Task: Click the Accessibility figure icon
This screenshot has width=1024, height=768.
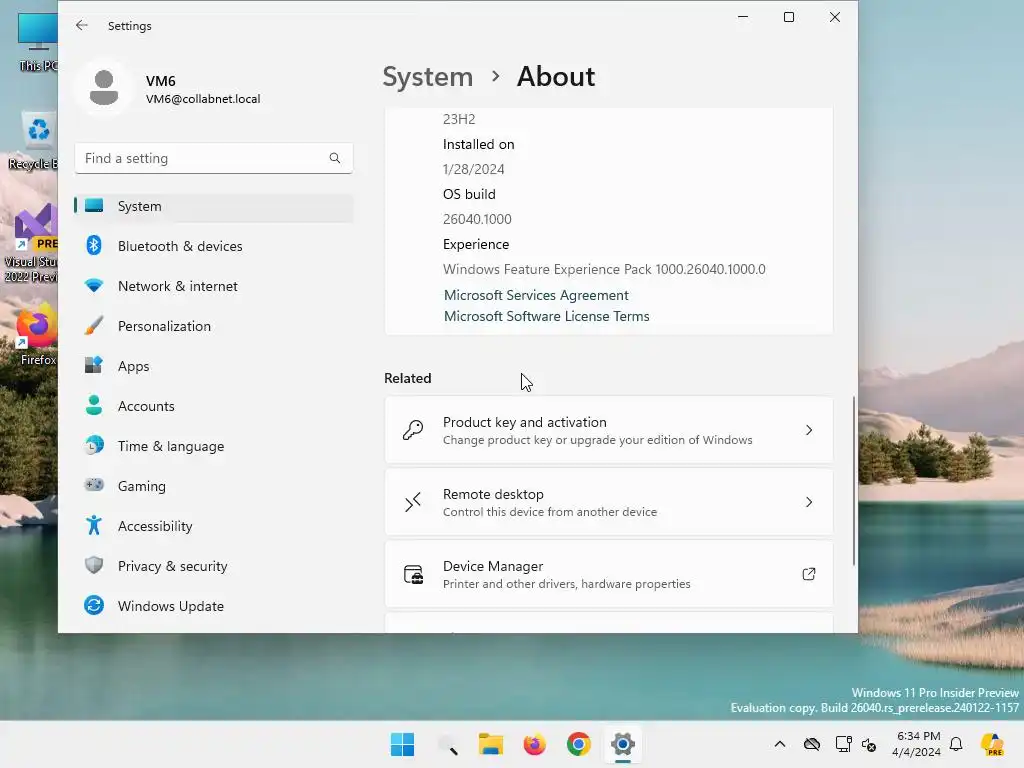Action: point(94,525)
